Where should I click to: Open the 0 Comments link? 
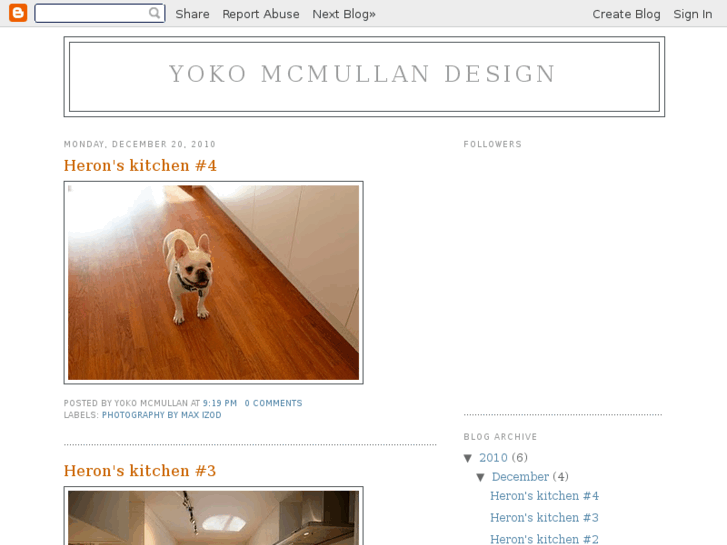click(273, 403)
